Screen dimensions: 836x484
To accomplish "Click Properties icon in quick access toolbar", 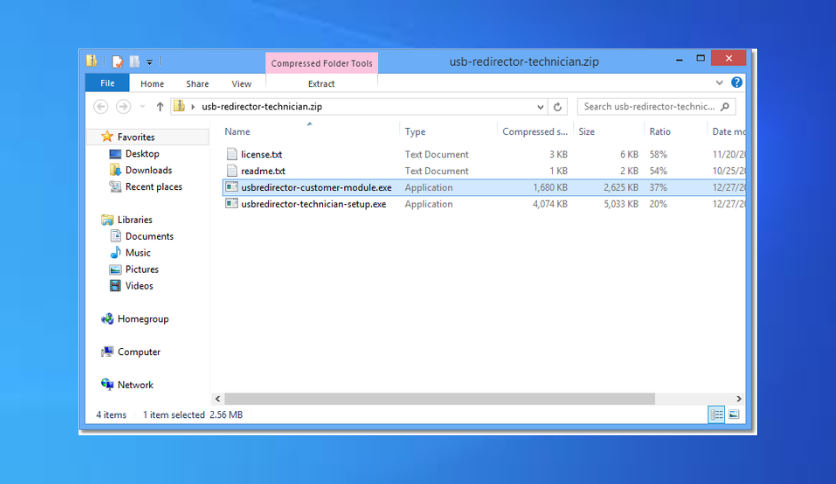I will 117,62.
